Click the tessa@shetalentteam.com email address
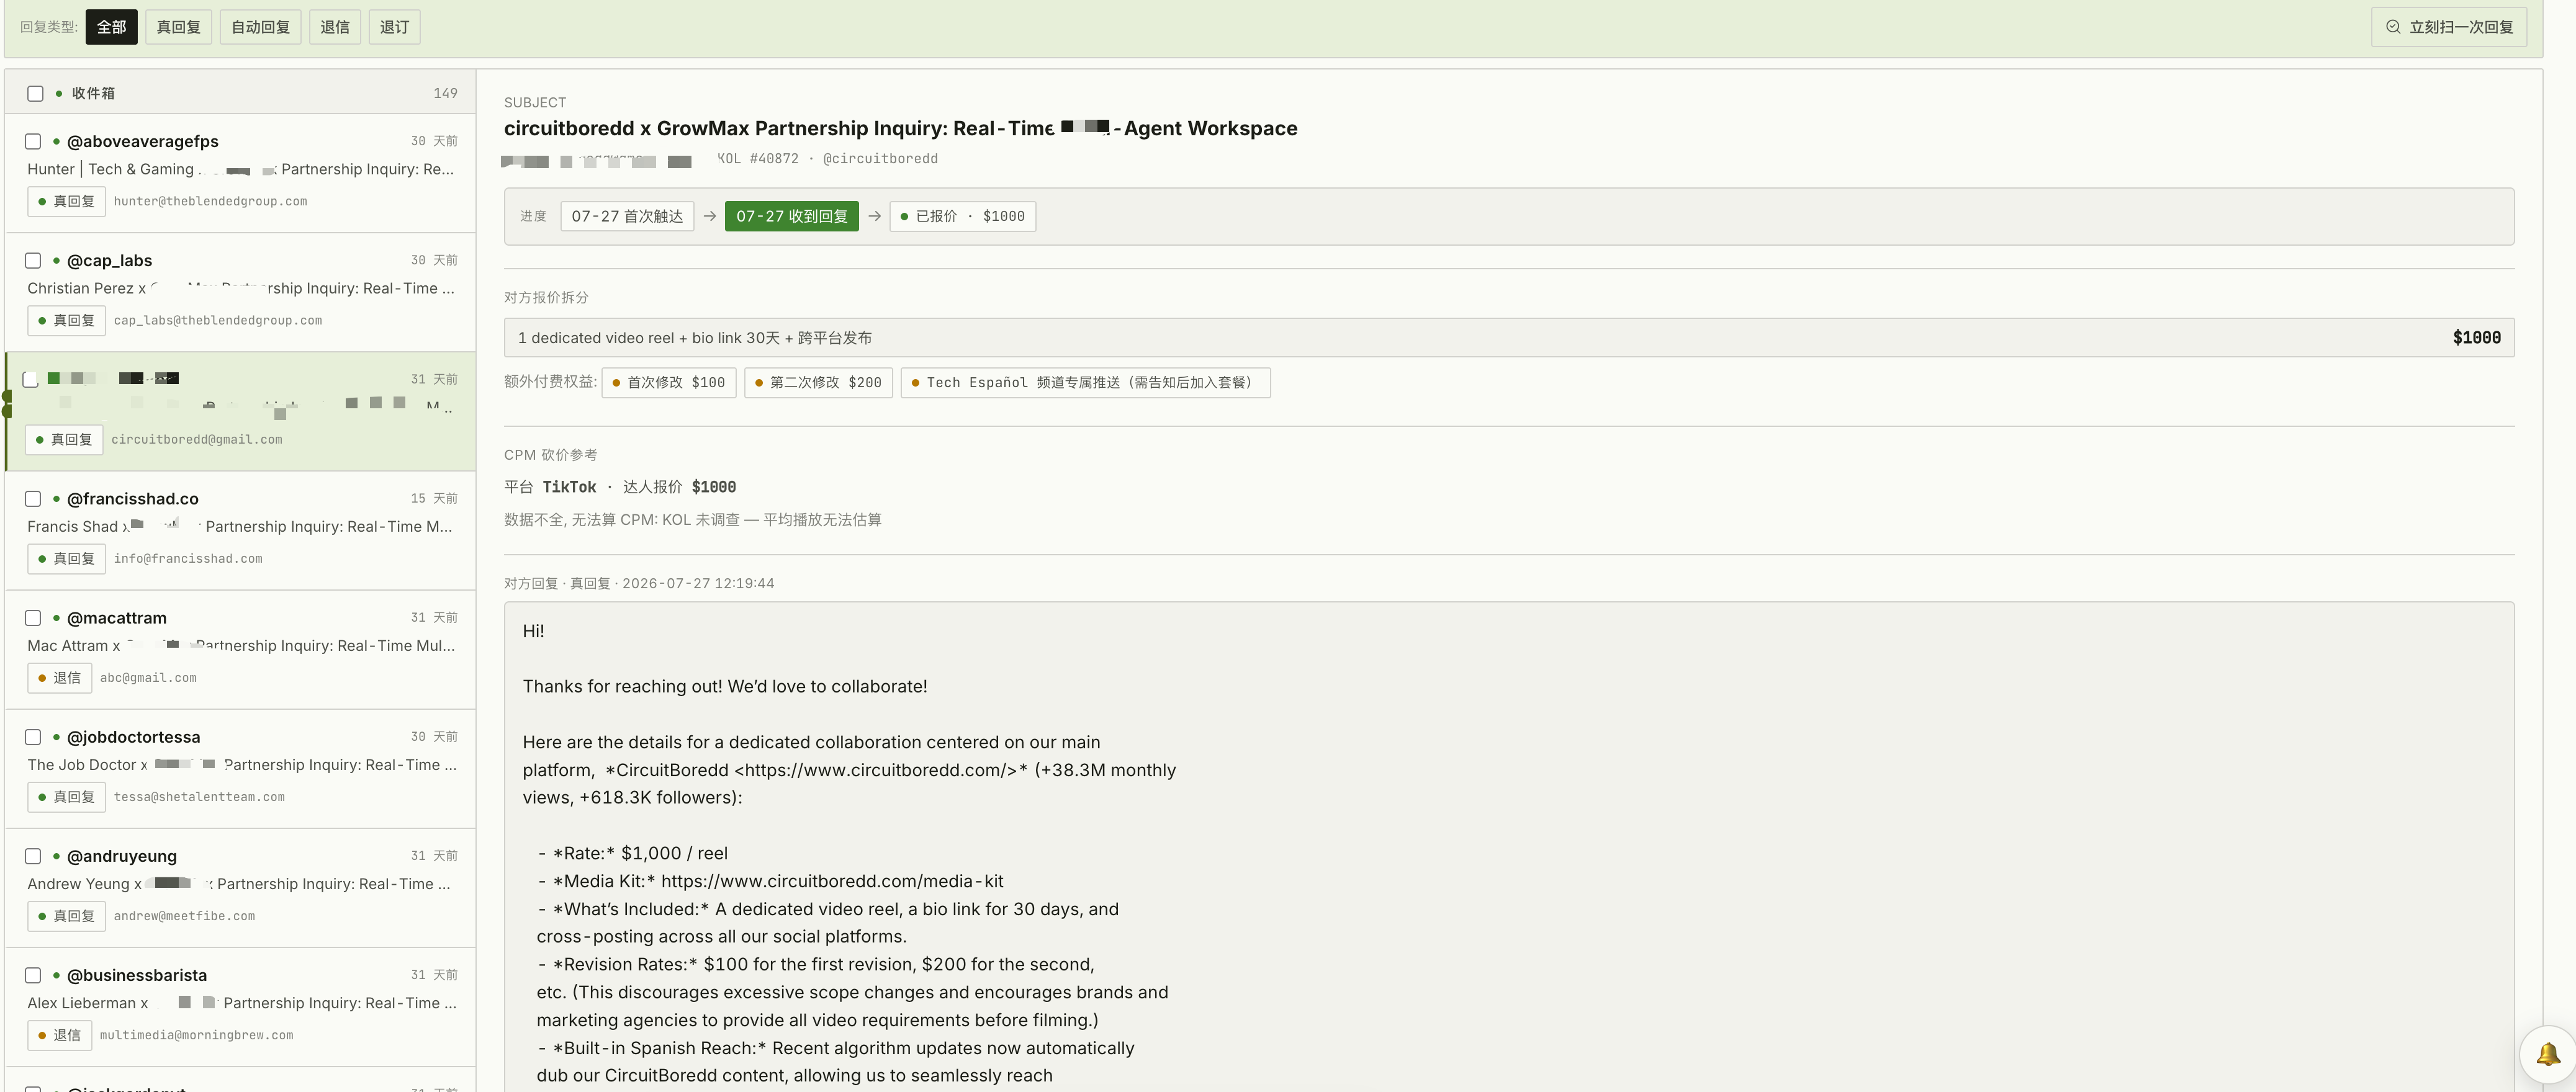This screenshot has width=2576, height=1092. [199, 797]
